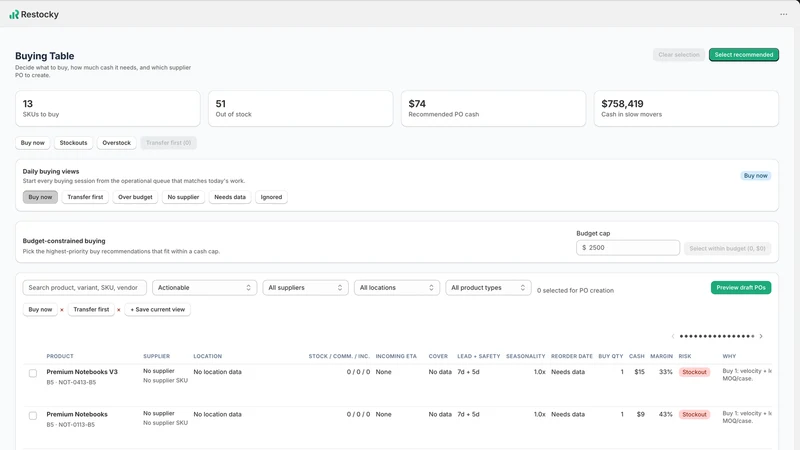800x450 pixels.
Task: Choose Over budget daily buying view
Action: (x=135, y=197)
